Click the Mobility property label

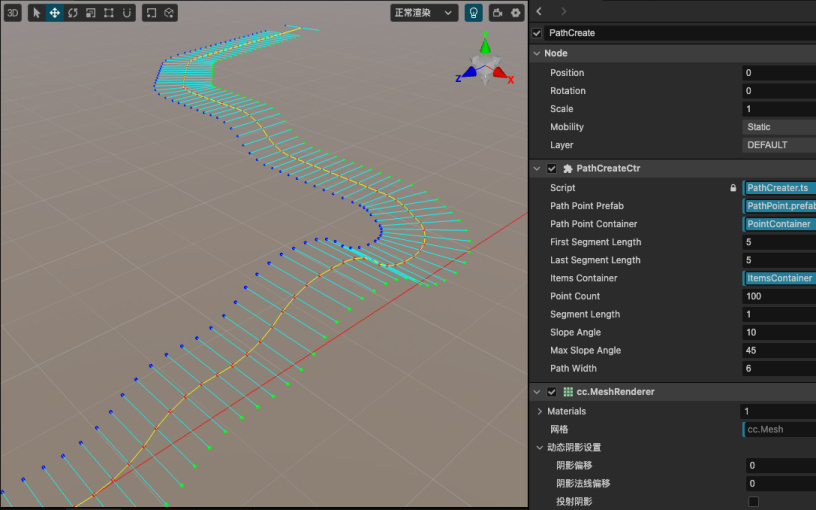pos(567,127)
